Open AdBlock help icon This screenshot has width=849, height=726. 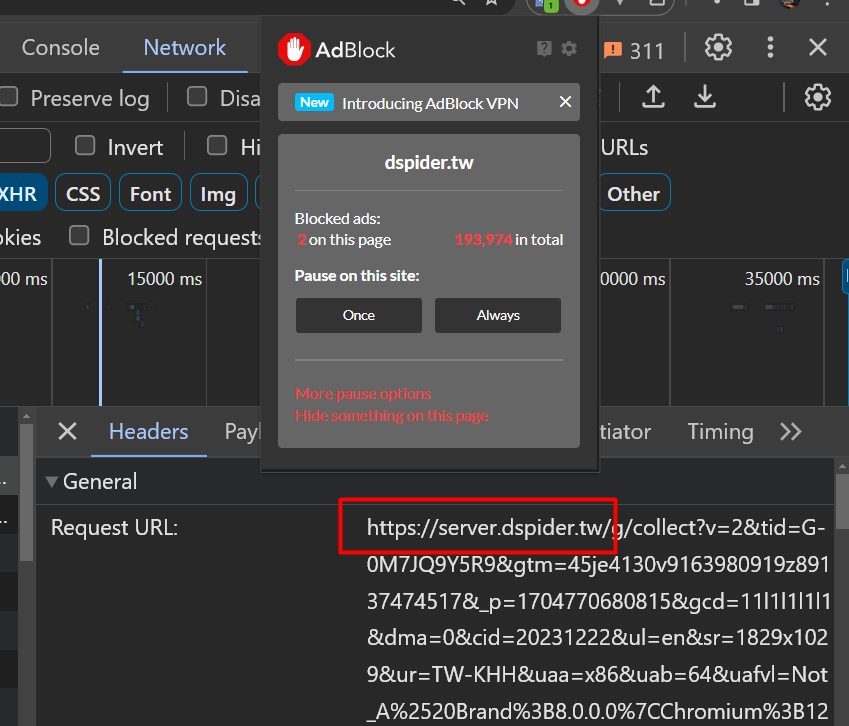point(544,49)
